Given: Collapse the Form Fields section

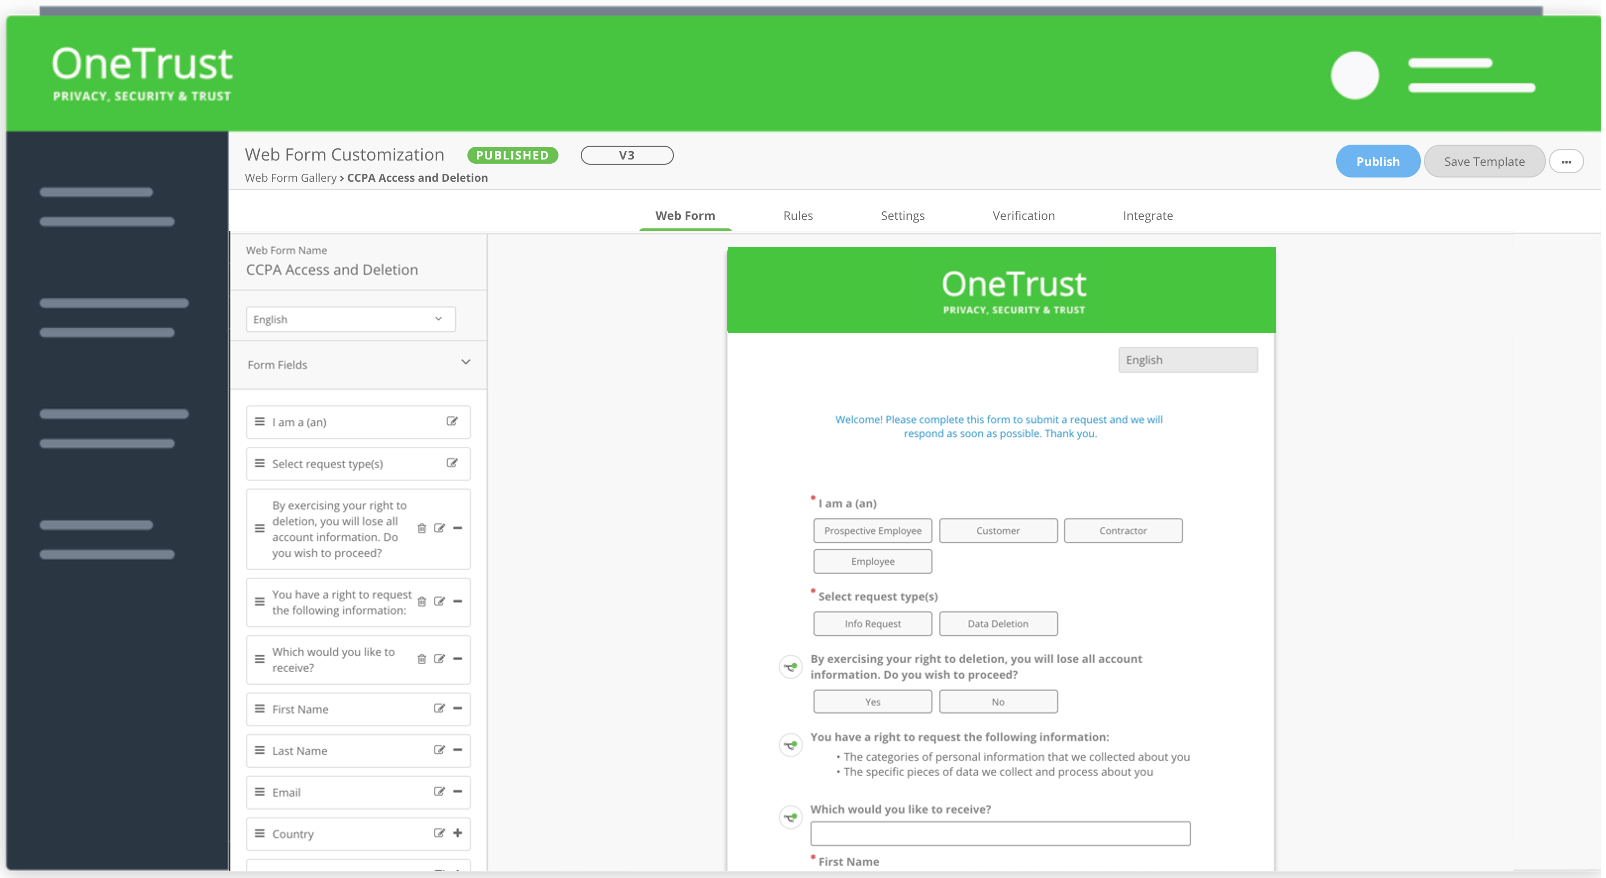Looking at the screenshot, I should [x=465, y=362].
